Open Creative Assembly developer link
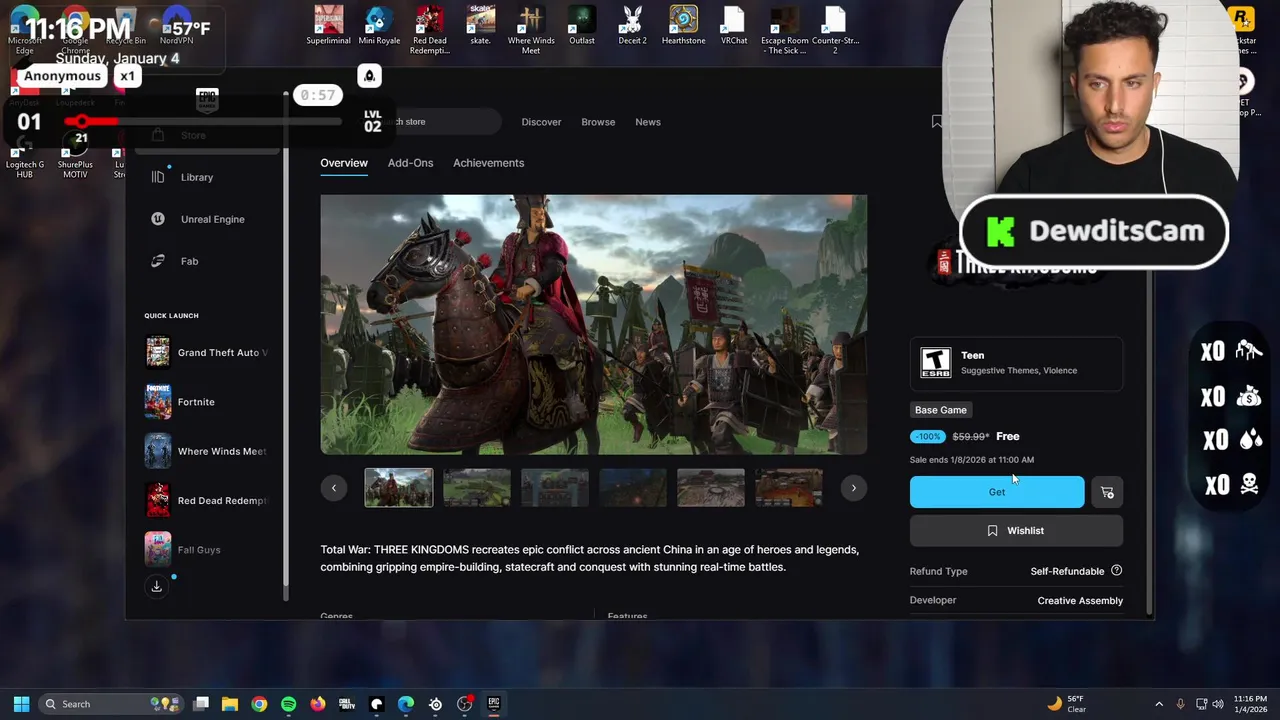This screenshot has height=720, width=1280. click(1080, 601)
